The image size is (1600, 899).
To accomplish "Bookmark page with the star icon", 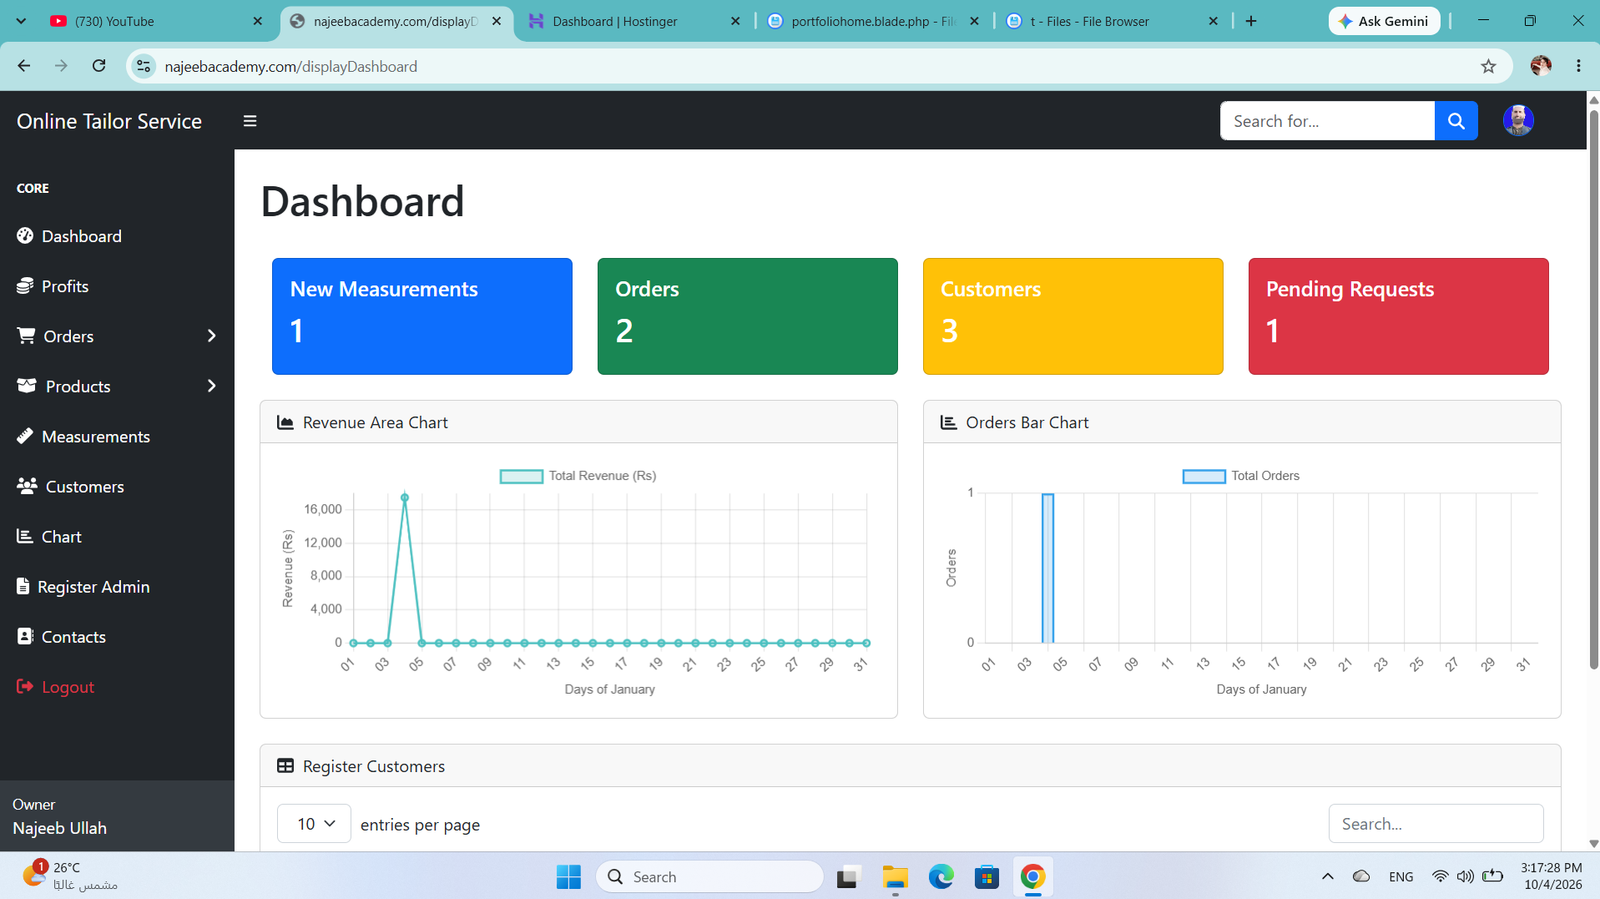I will pos(1488,66).
